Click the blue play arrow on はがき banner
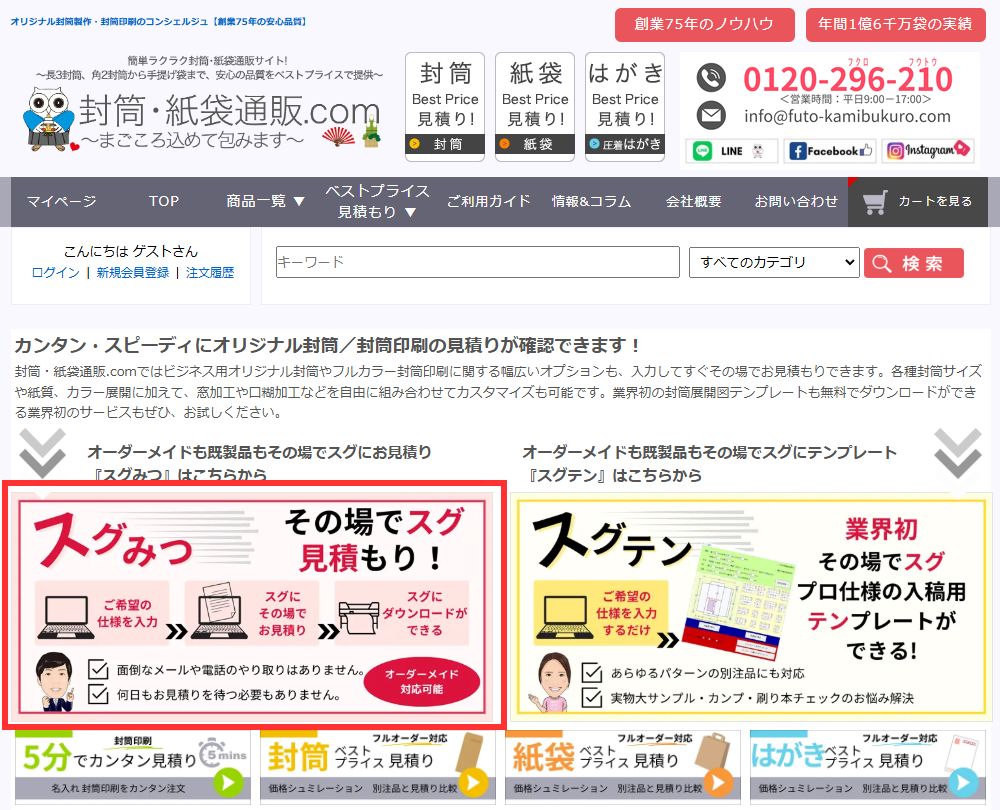Viewport: 1000px width, 810px height. 963,782
